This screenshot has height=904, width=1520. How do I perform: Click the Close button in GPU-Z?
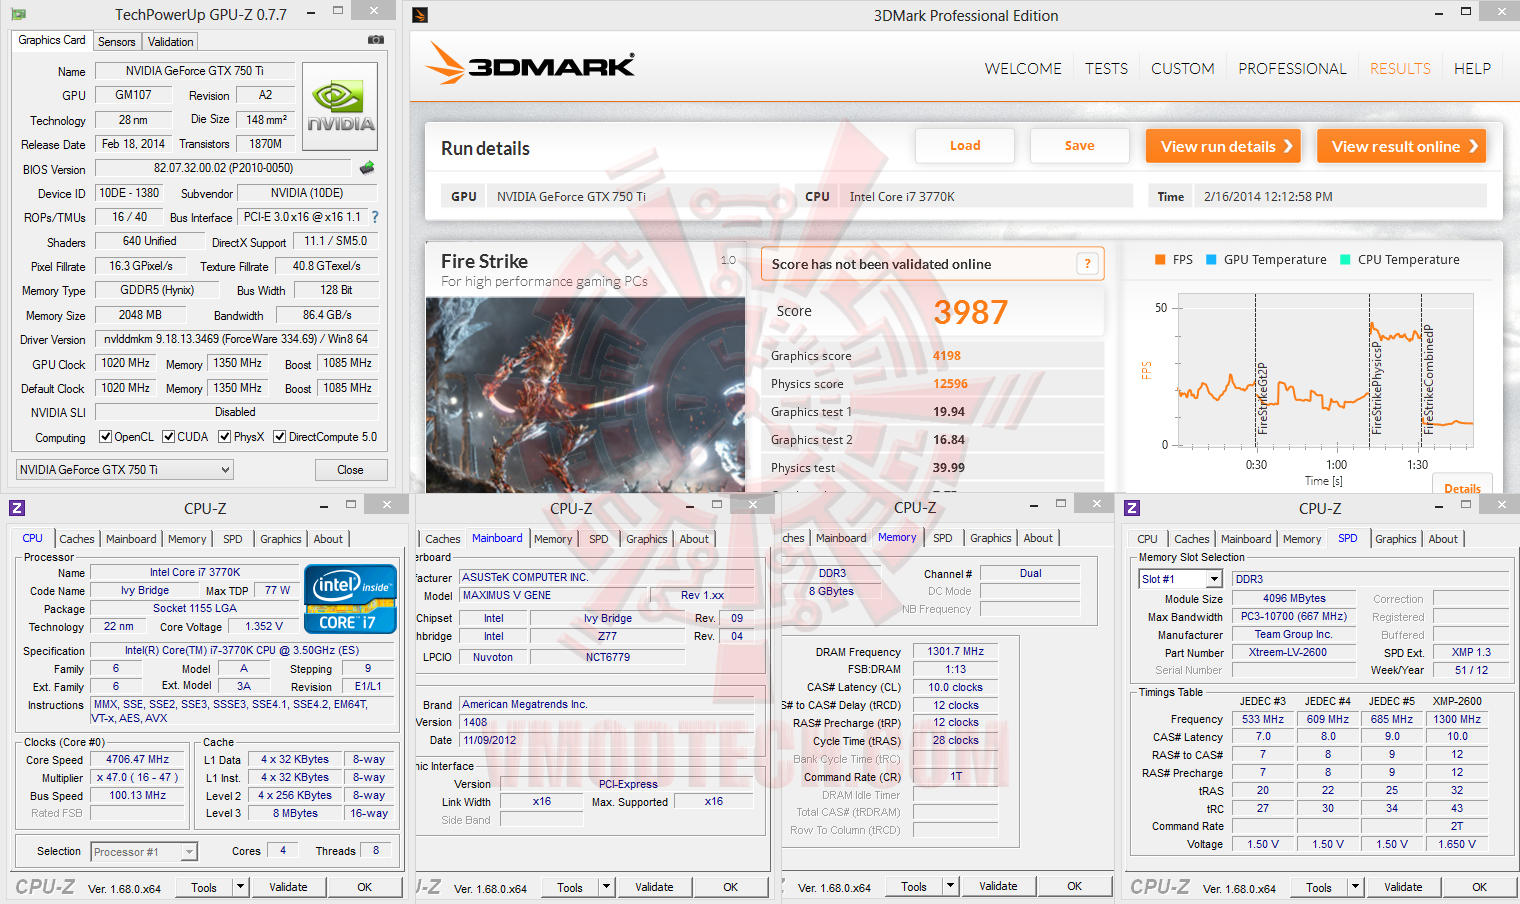(350, 470)
